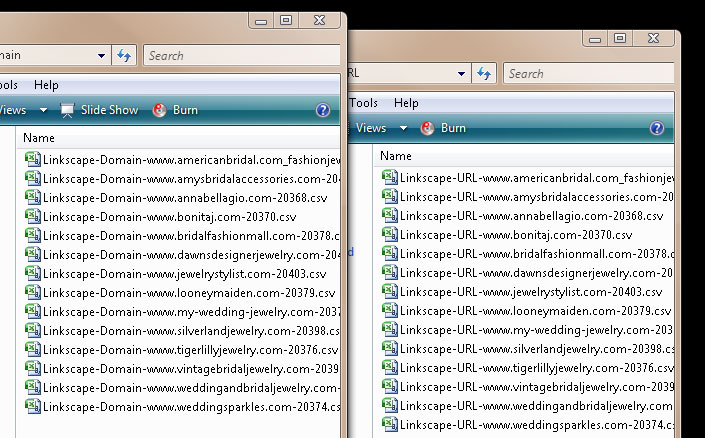Click the Excel icon beside Linkscape-Domain jewelrystylist file
705x438 pixels.
click(x=33, y=273)
